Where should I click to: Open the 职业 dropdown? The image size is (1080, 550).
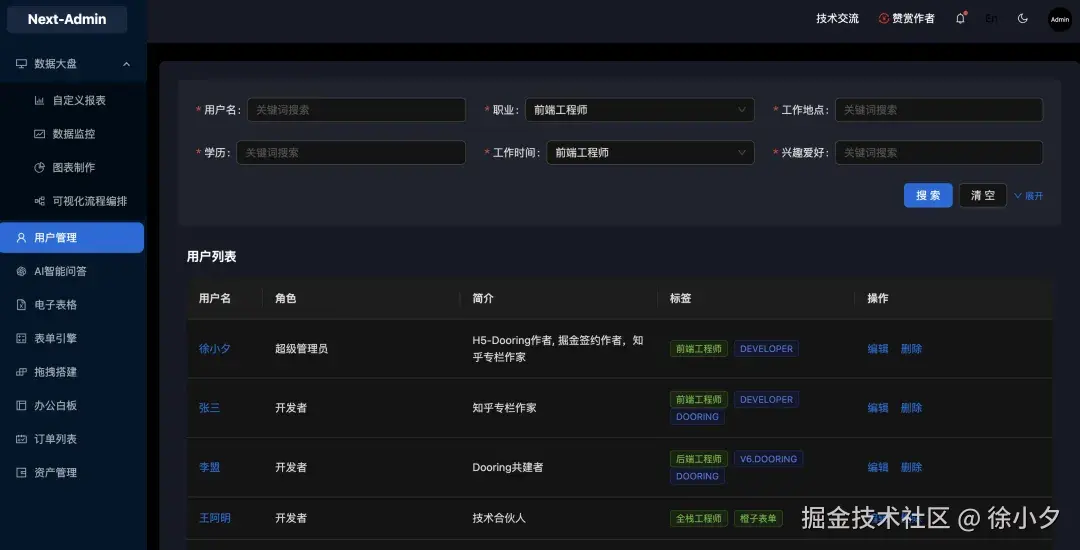(639, 110)
